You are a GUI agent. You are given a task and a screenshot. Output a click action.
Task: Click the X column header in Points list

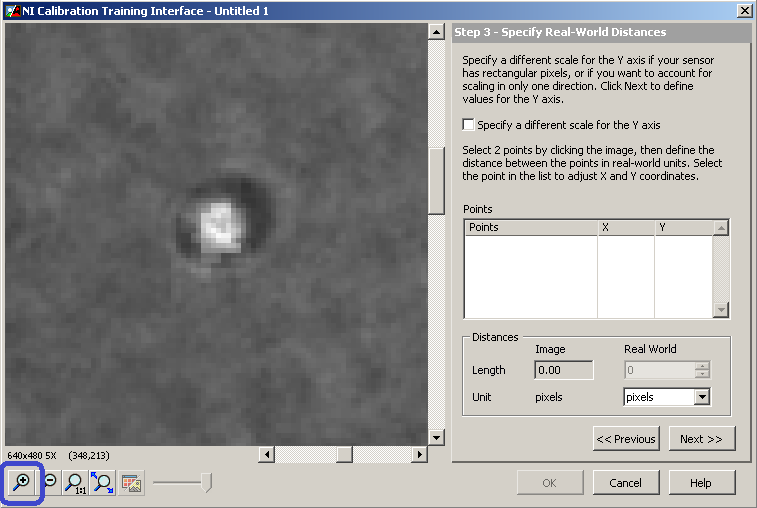pyautogui.click(x=626, y=227)
